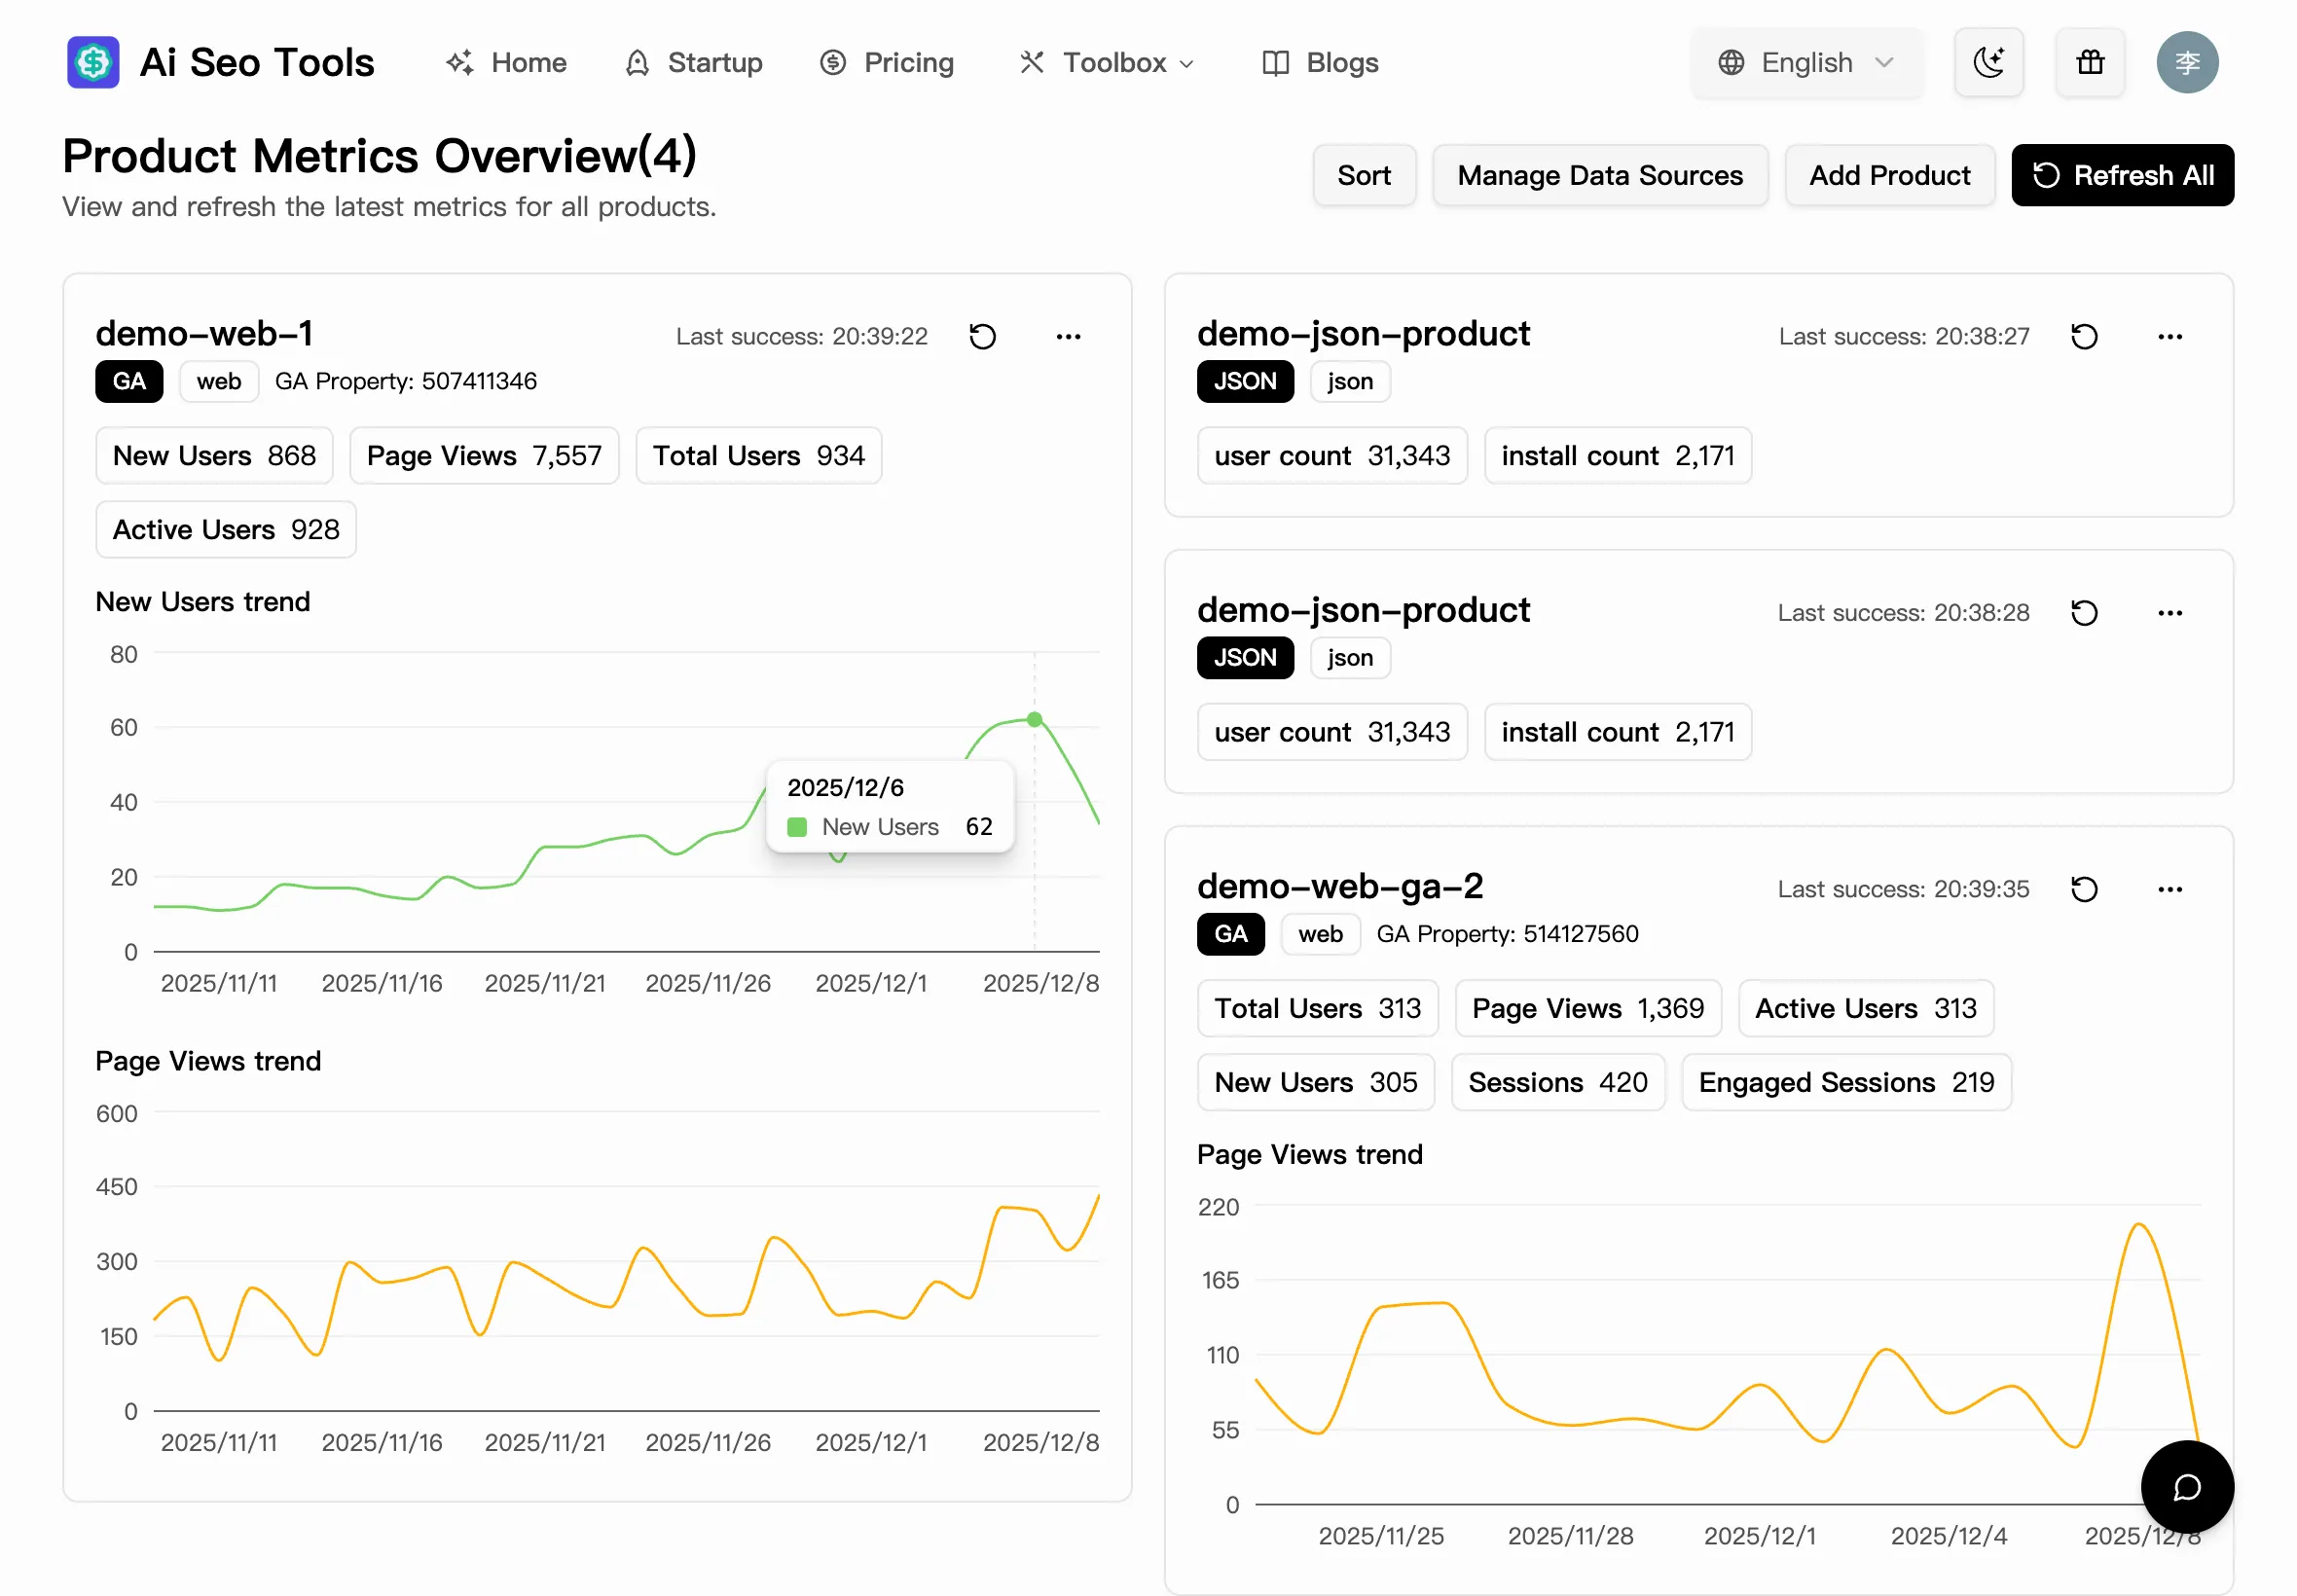Click the user avatar in the header
This screenshot has width=2297, height=1596.
pyautogui.click(x=2187, y=62)
